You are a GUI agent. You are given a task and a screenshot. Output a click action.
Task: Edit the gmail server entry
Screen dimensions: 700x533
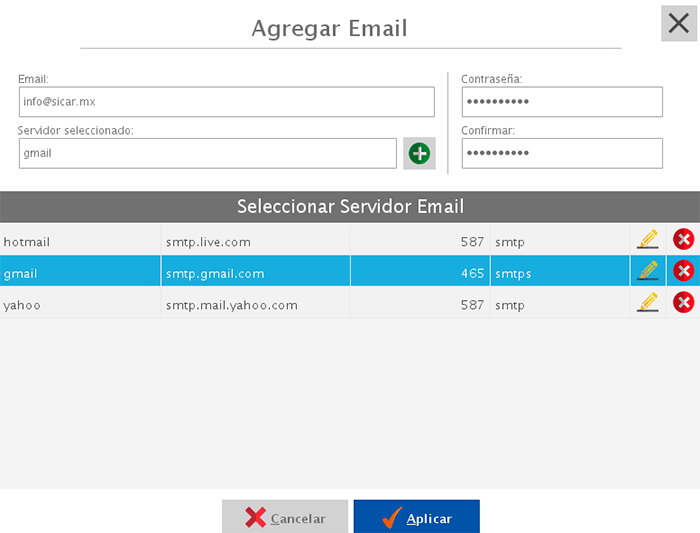click(648, 271)
